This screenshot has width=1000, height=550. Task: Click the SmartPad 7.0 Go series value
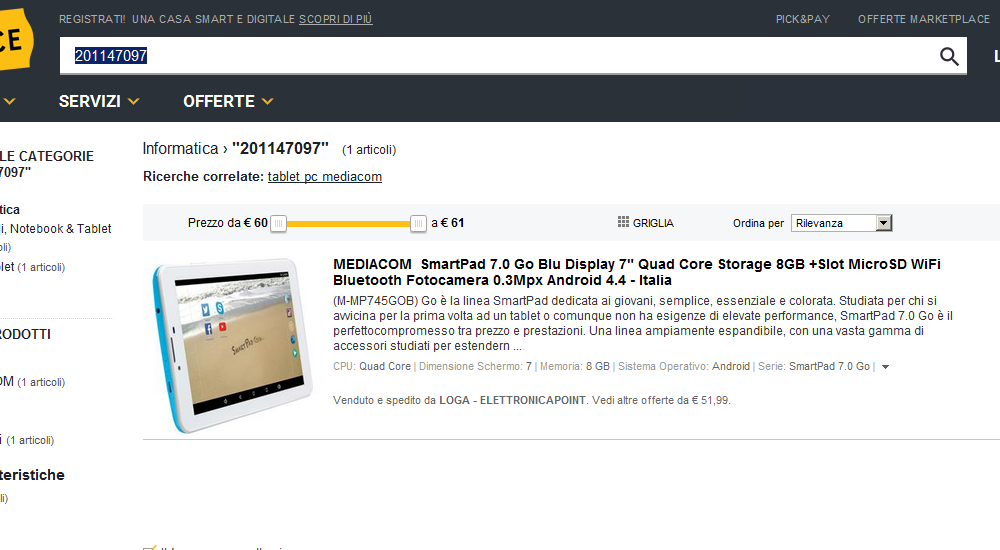pos(829,366)
